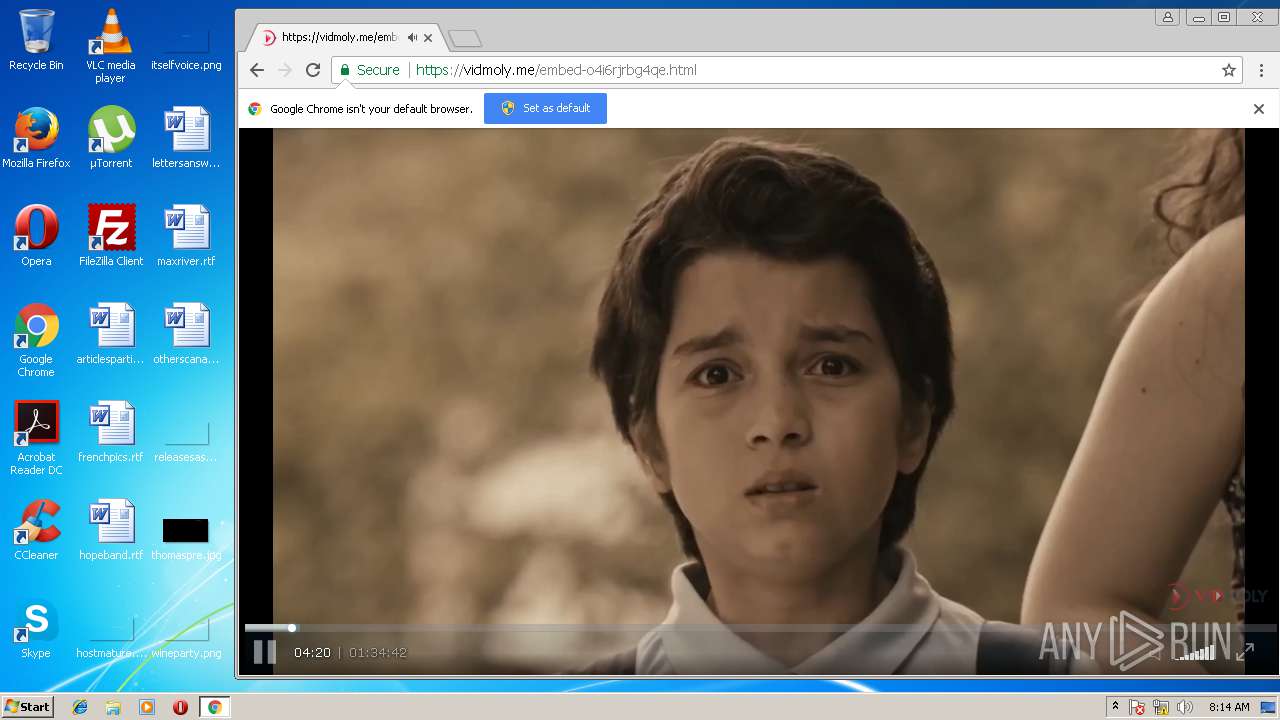1280x720 pixels.
Task: Select the maxriver.rtf document
Action: 186,236
